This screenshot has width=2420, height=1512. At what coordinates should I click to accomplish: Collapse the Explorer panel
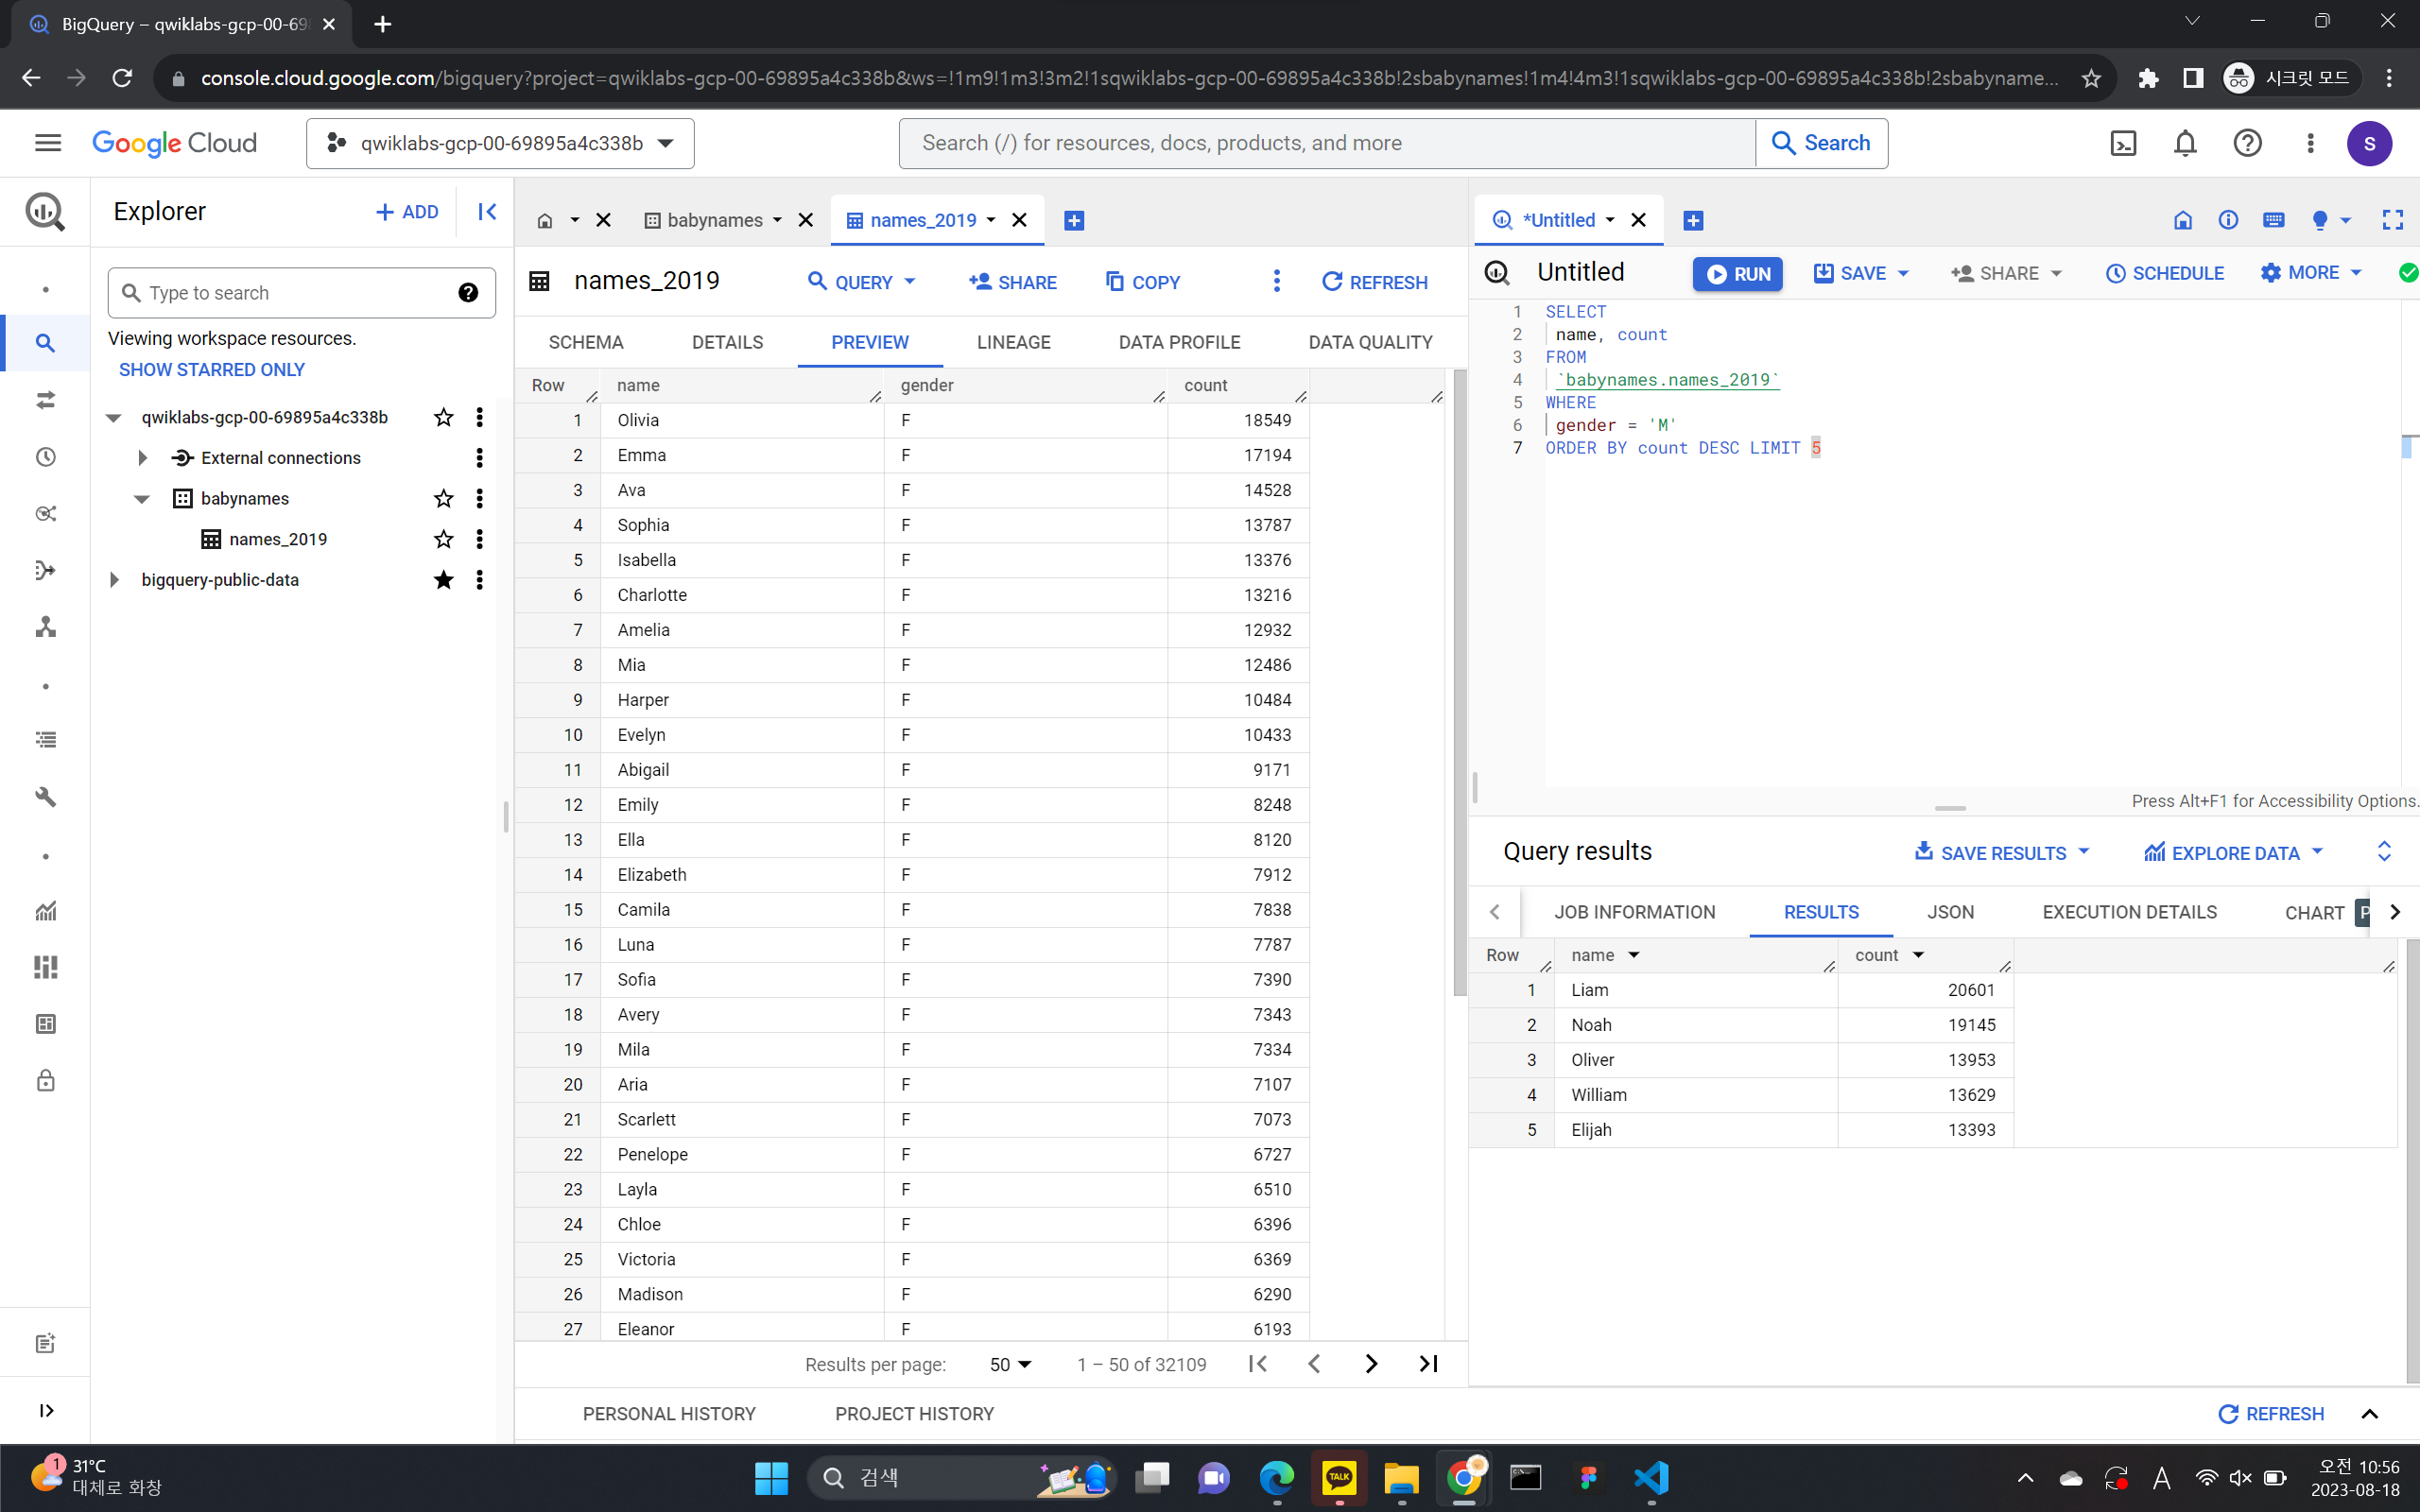[x=487, y=211]
